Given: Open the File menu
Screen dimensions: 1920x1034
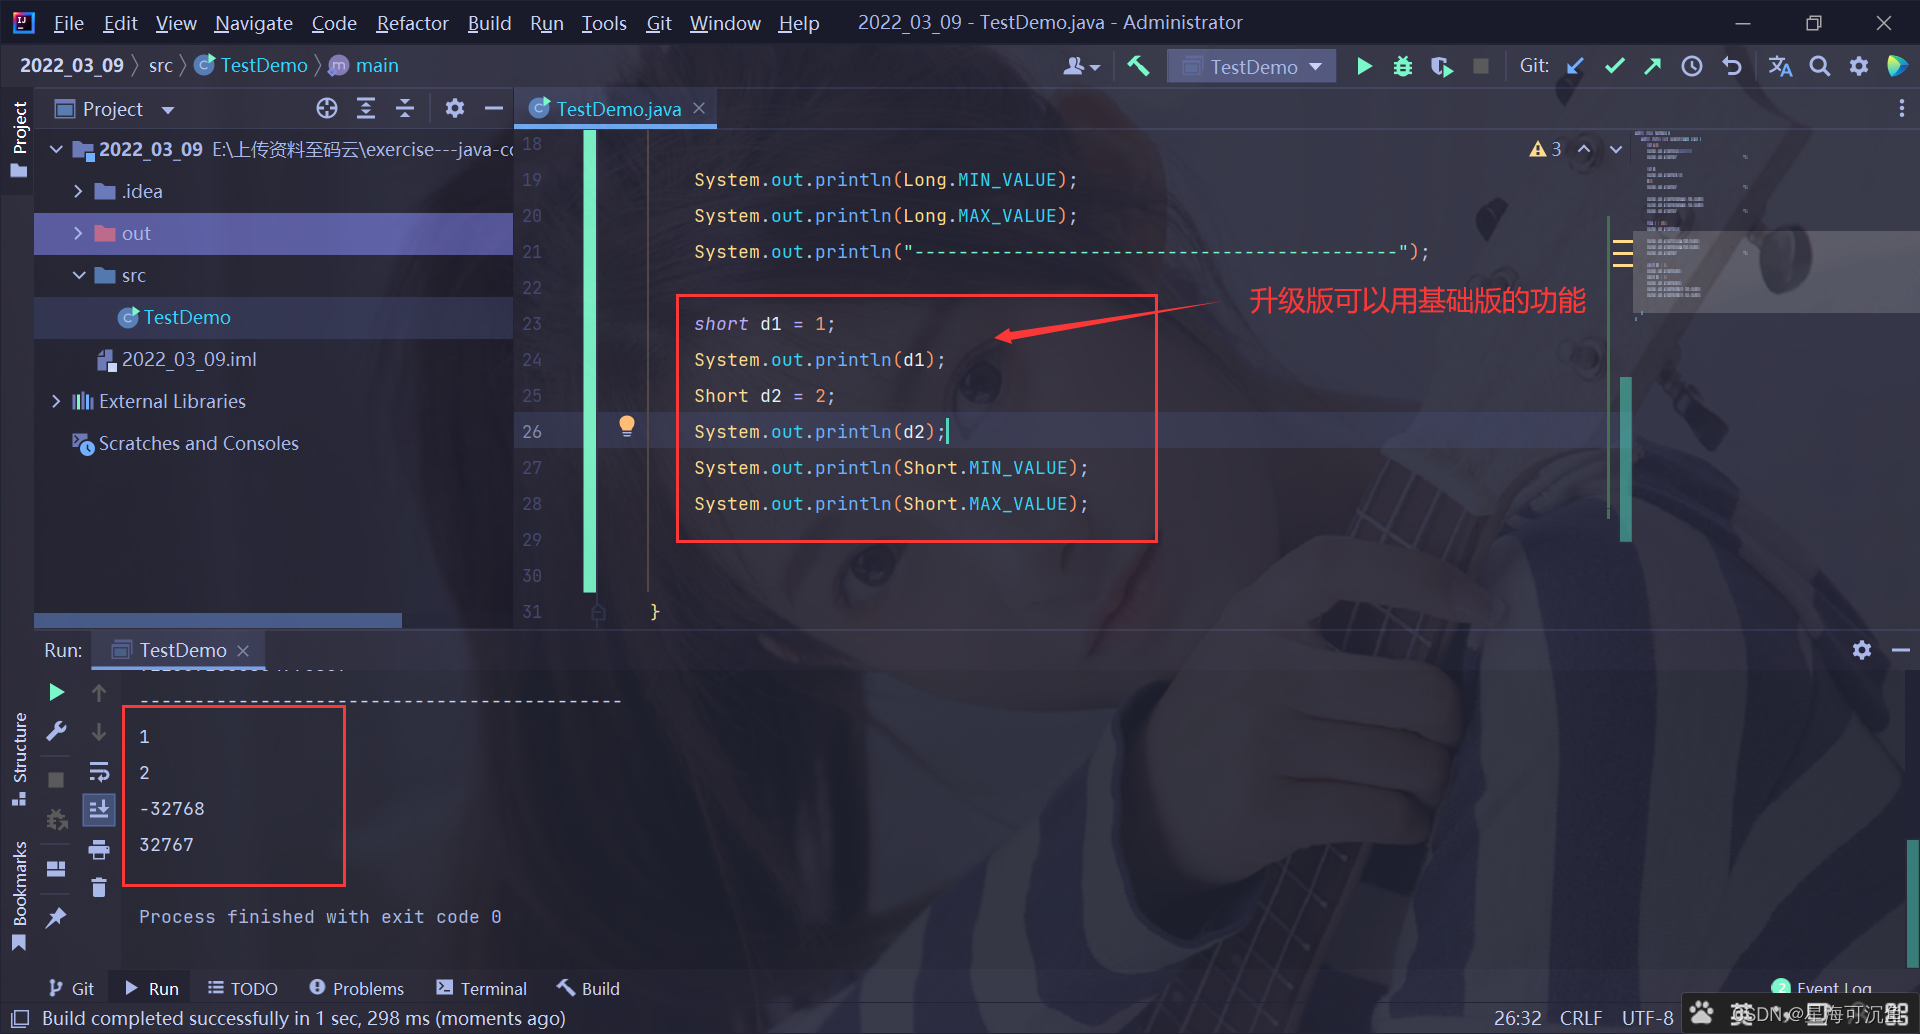Looking at the screenshot, I should pyautogui.click(x=68, y=22).
